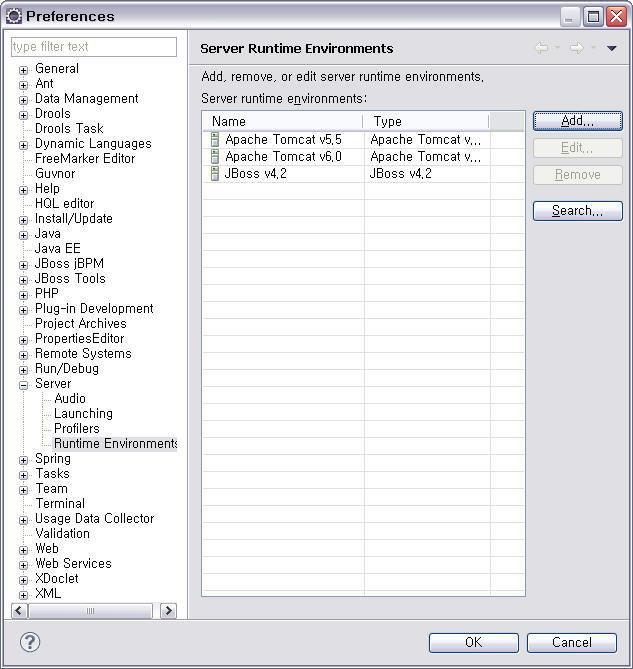The image size is (633, 669).
Task: Click the Apache Tomcat v6.0 server icon
Action: [x=215, y=157]
